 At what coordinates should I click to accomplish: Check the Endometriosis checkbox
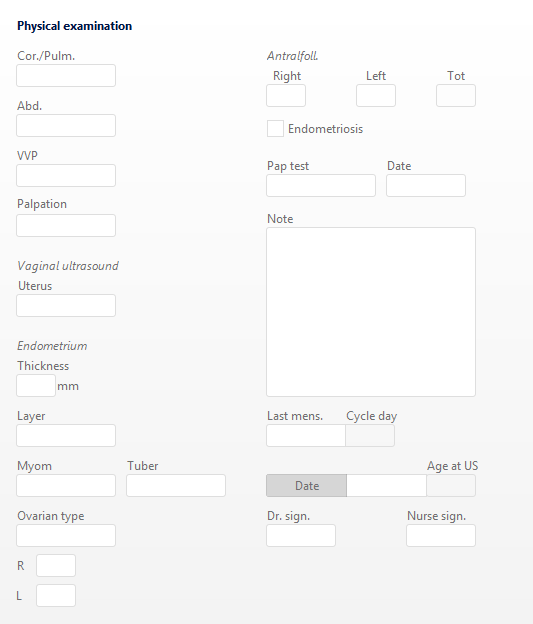[x=275, y=129]
